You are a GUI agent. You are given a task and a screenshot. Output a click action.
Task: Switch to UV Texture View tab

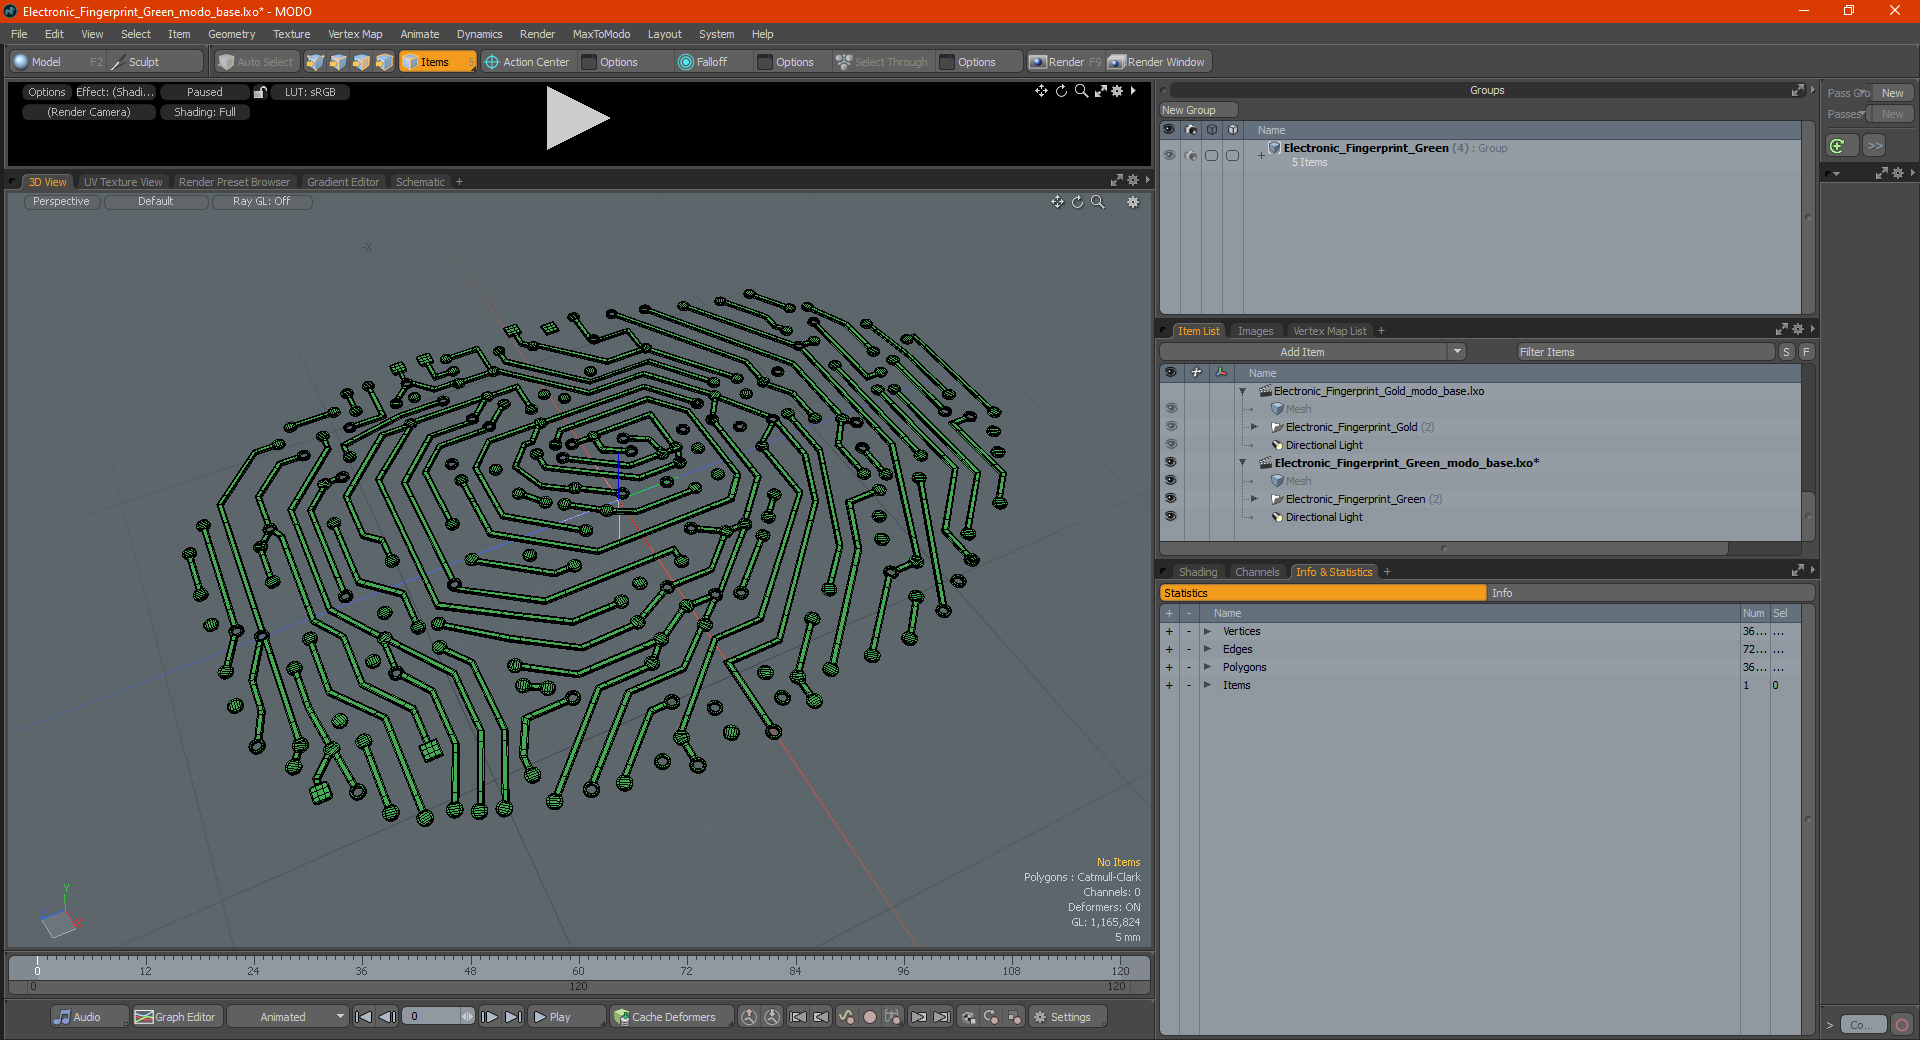(x=123, y=182)
